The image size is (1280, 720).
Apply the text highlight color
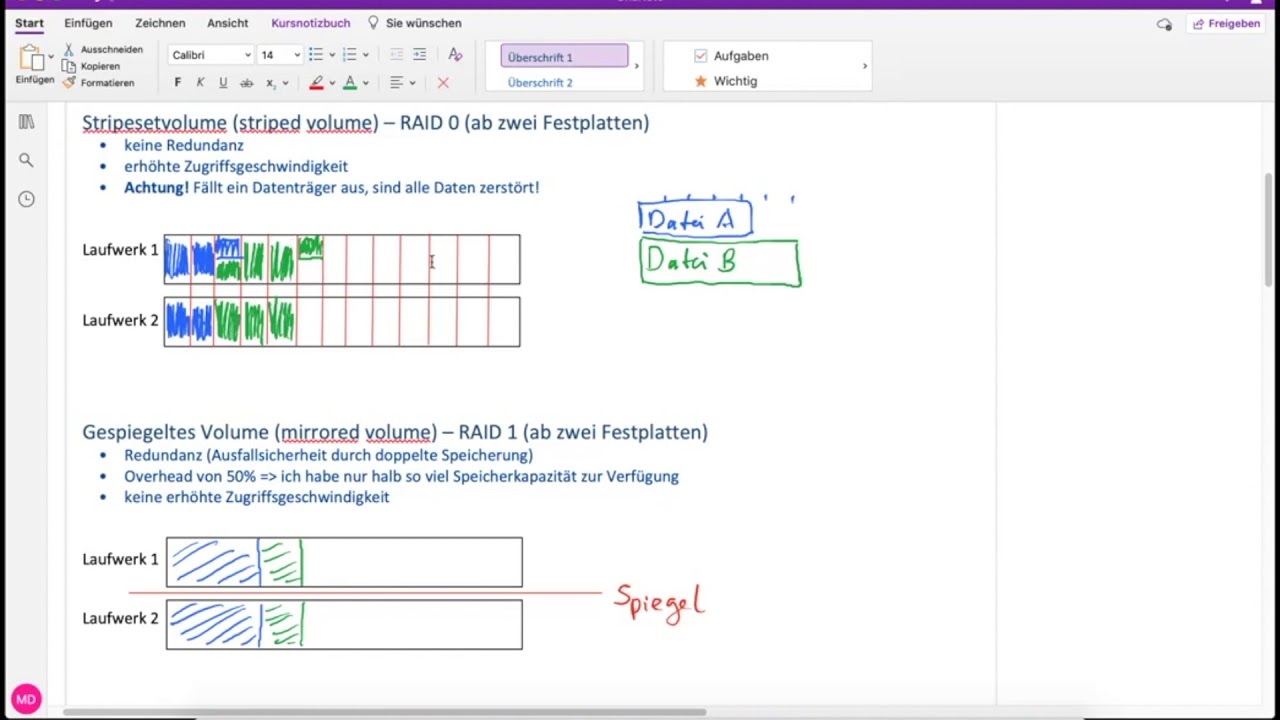(317, 83)
